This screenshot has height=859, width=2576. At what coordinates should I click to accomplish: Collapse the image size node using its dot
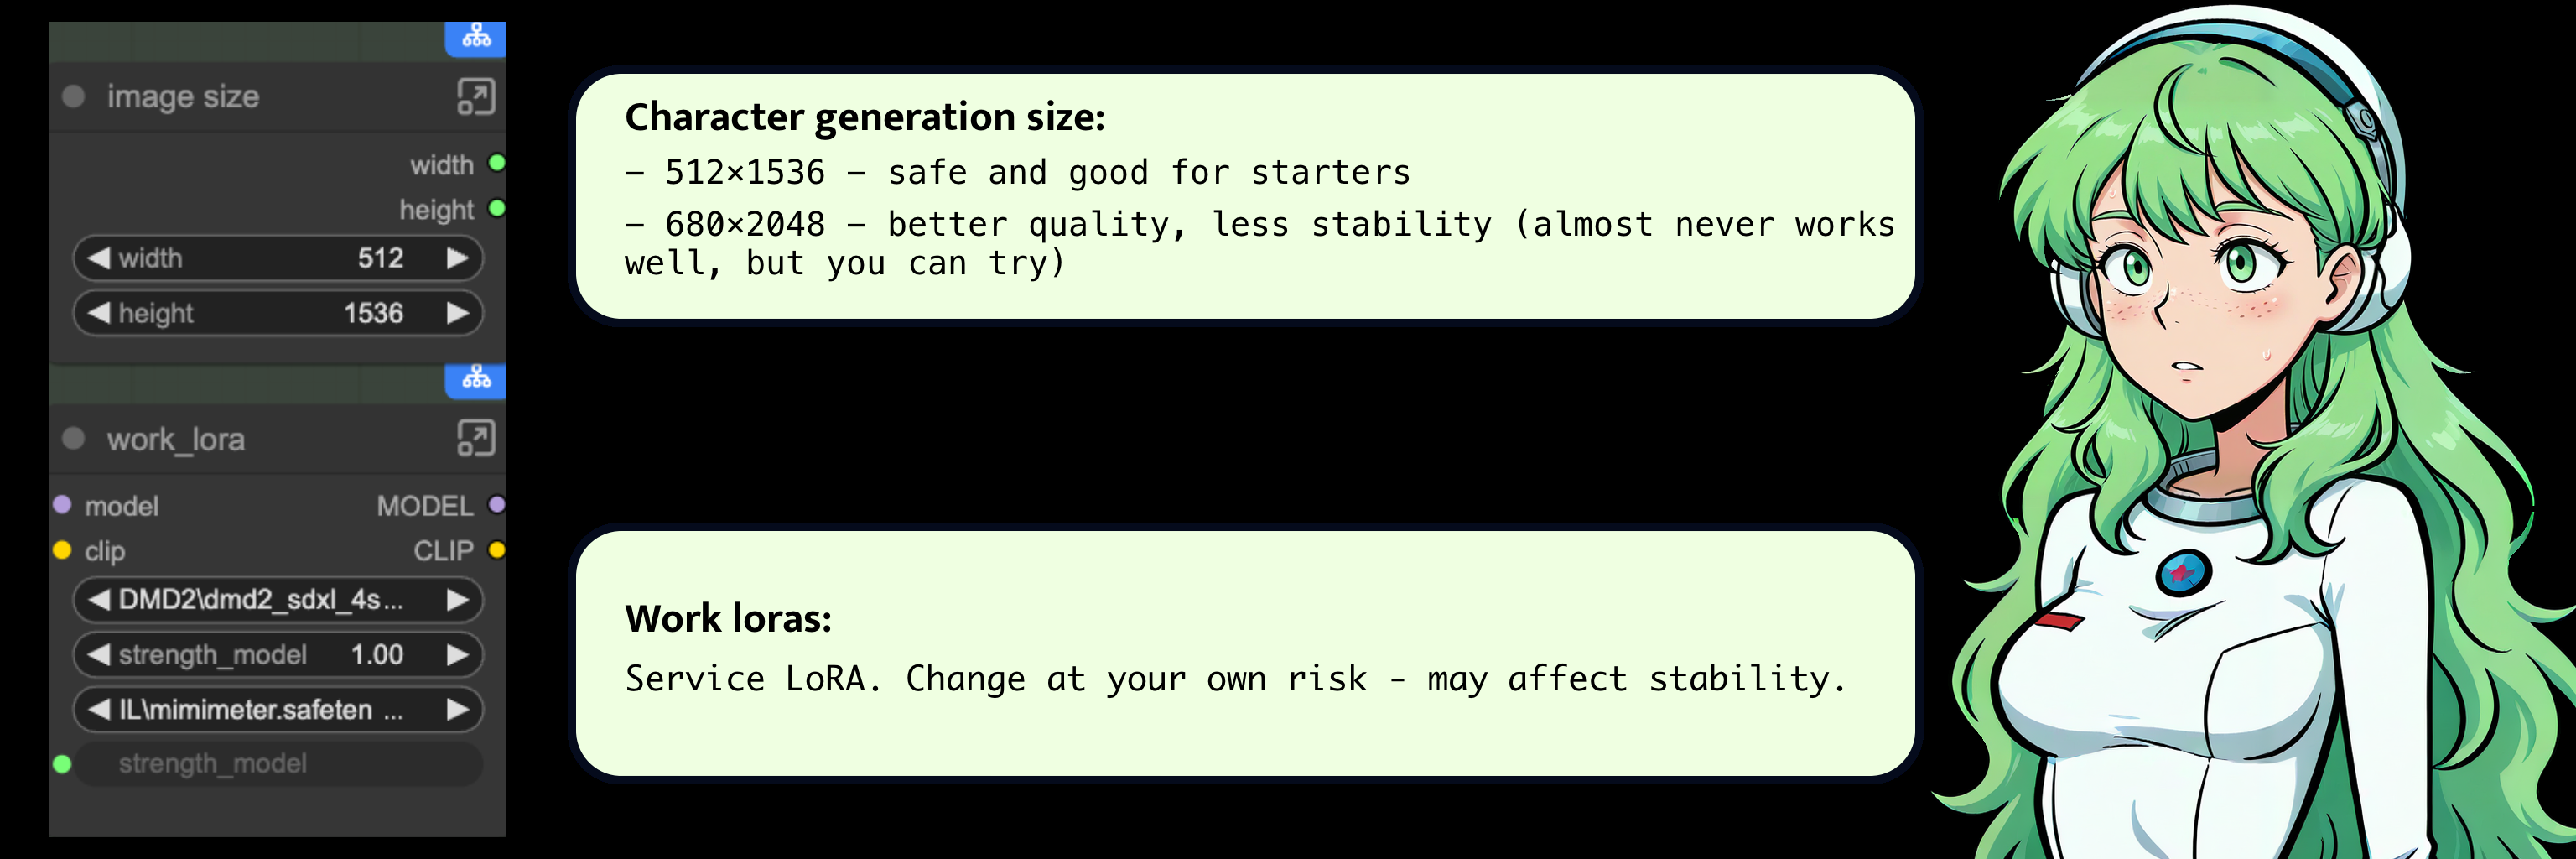pyautogui.click(x=73, y=96)
